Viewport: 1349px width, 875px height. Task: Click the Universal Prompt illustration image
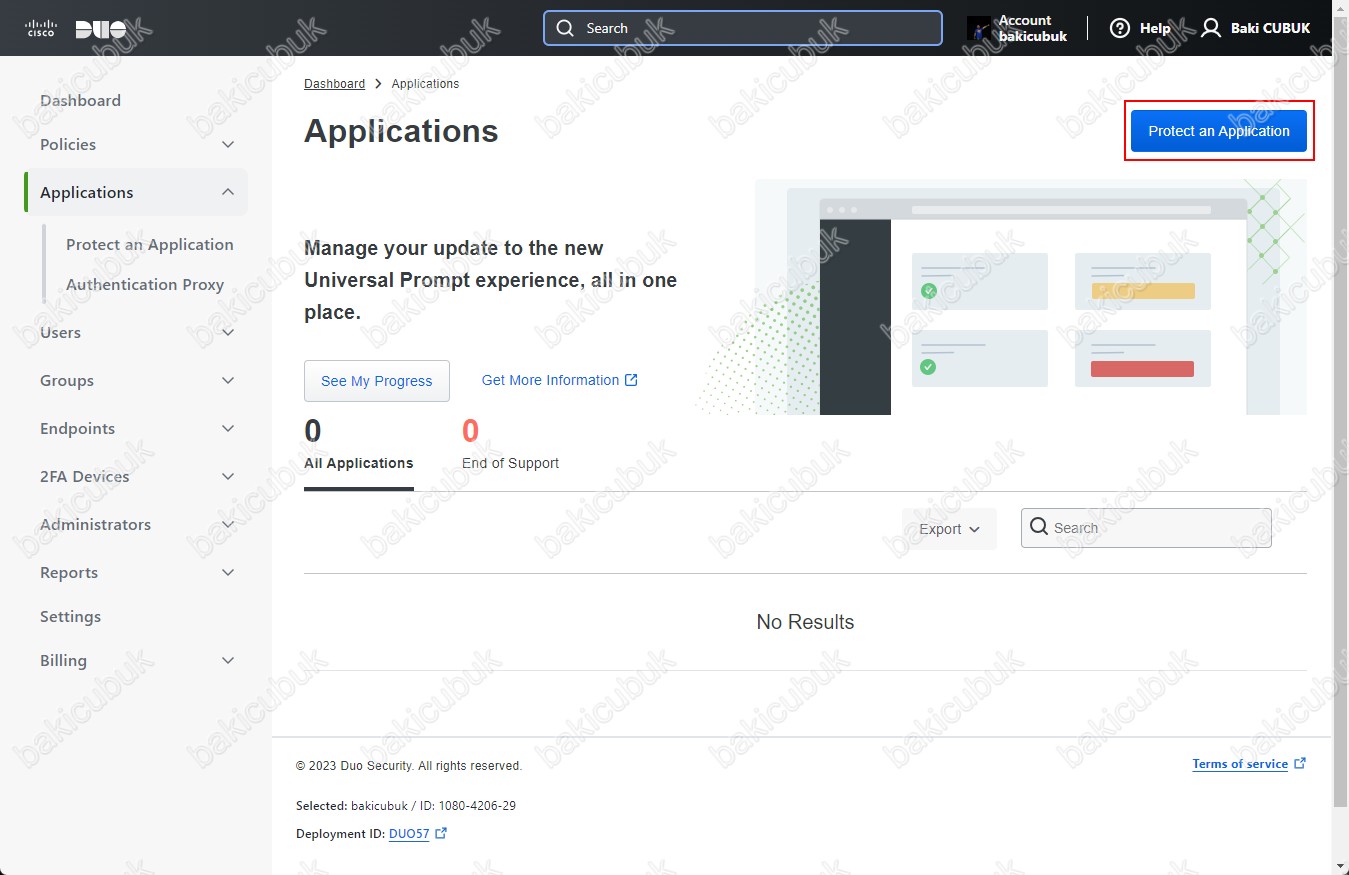(1000, 297)
